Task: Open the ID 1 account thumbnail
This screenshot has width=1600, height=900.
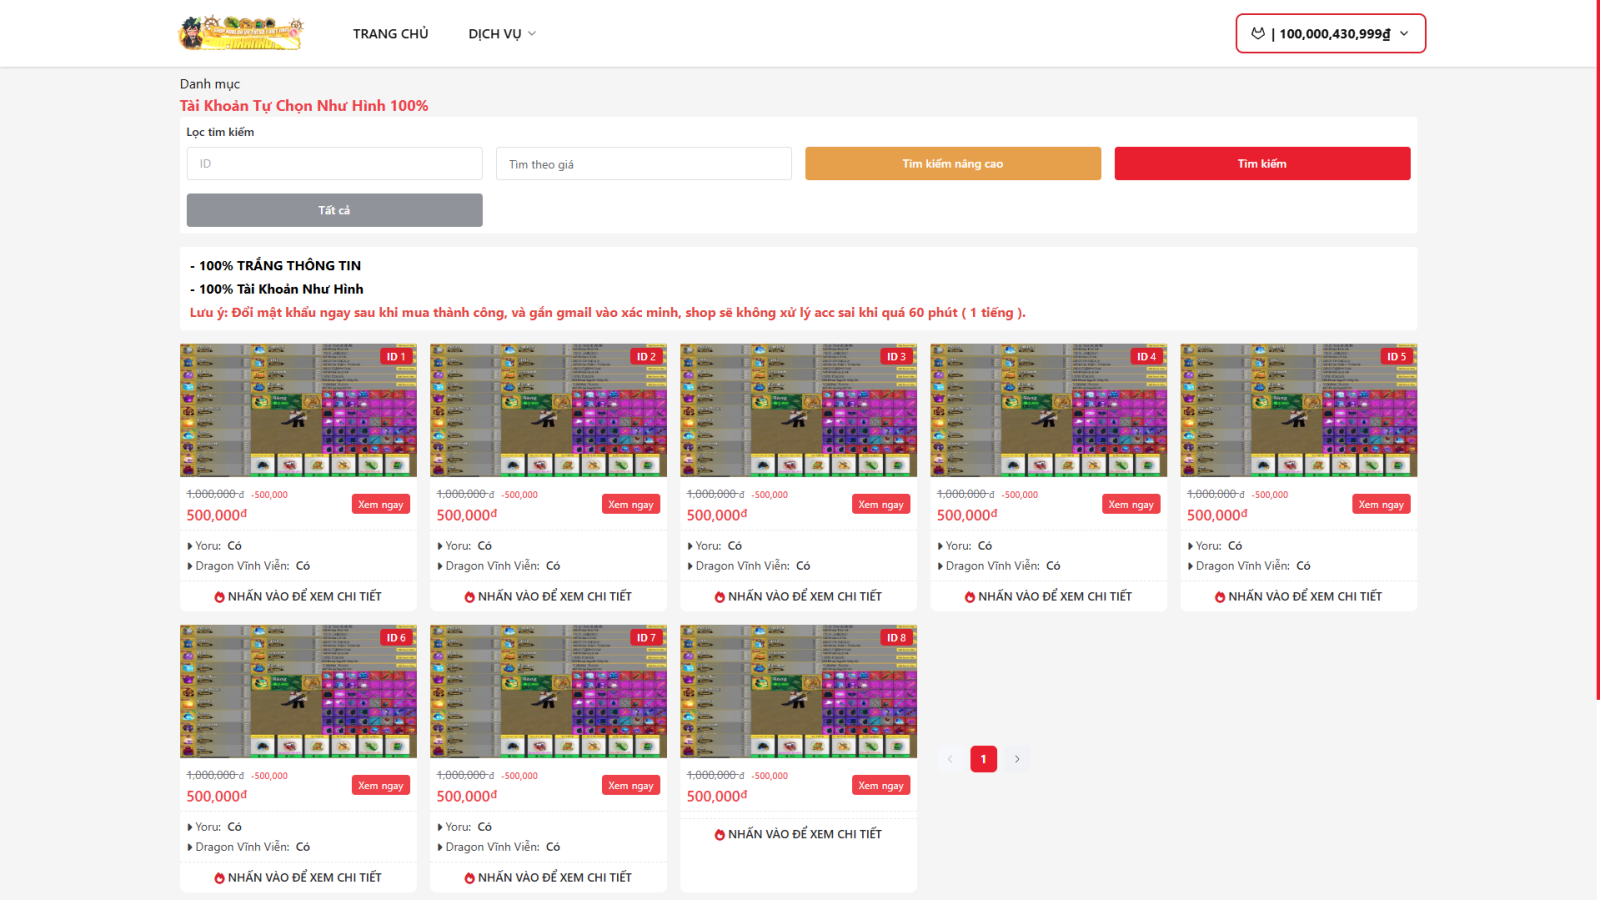Action: coord(298,410)
